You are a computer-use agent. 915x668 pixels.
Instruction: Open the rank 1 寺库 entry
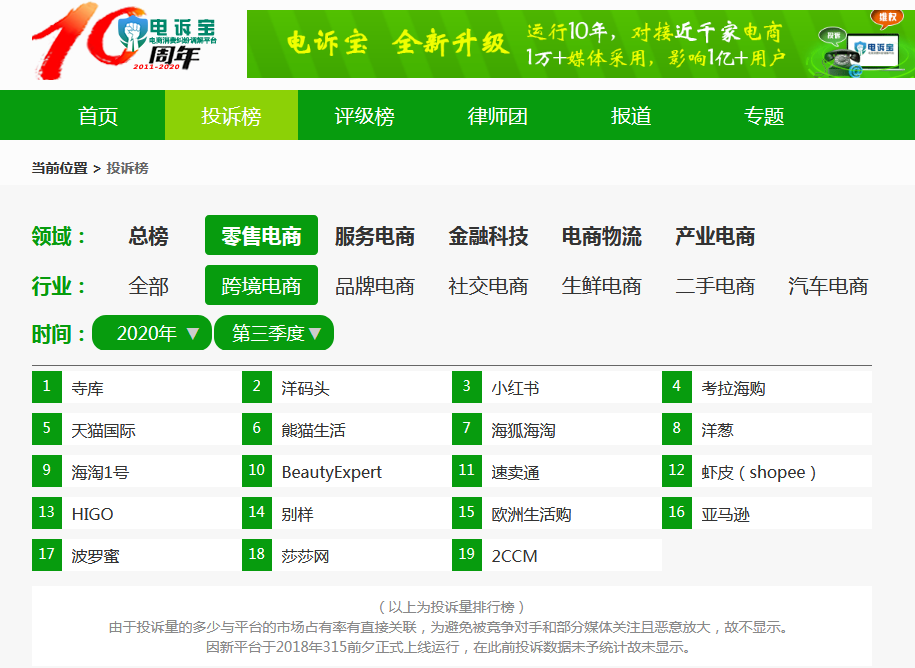point(88,388)
